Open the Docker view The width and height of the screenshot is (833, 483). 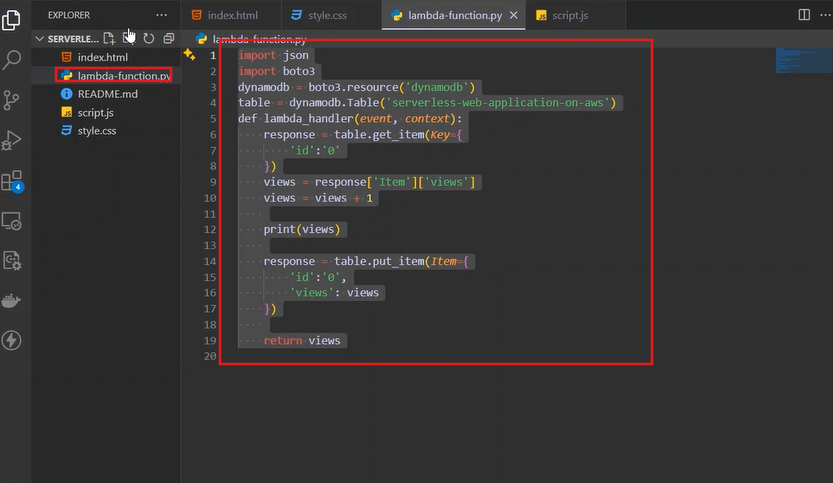point(12,301)
